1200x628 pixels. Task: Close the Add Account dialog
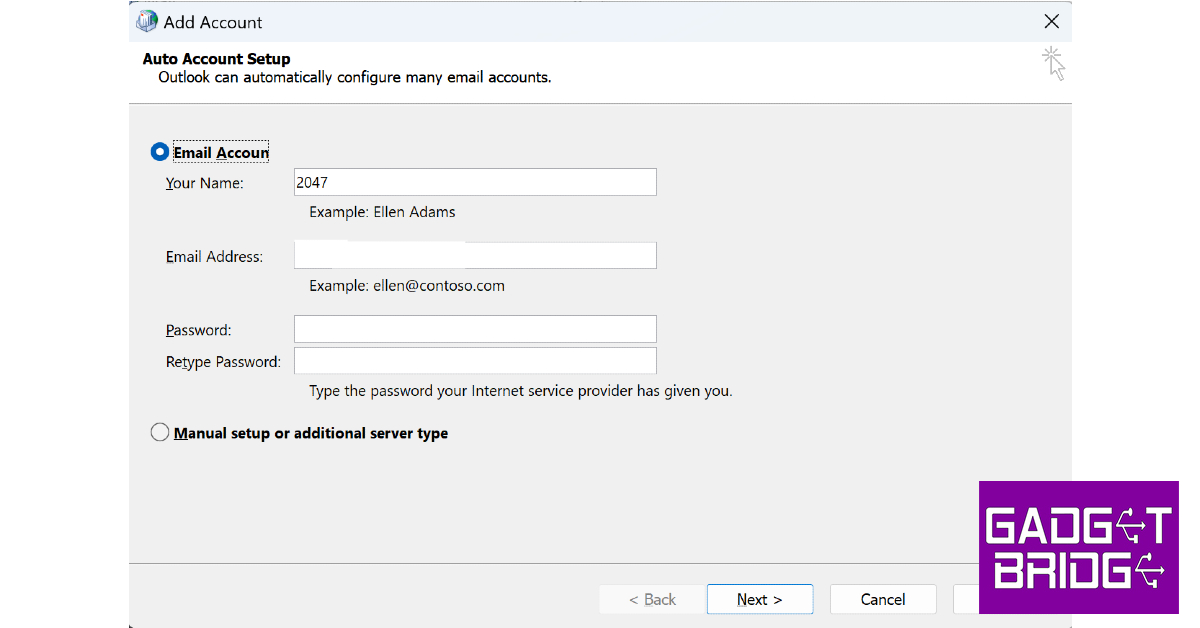(1051, 21)
